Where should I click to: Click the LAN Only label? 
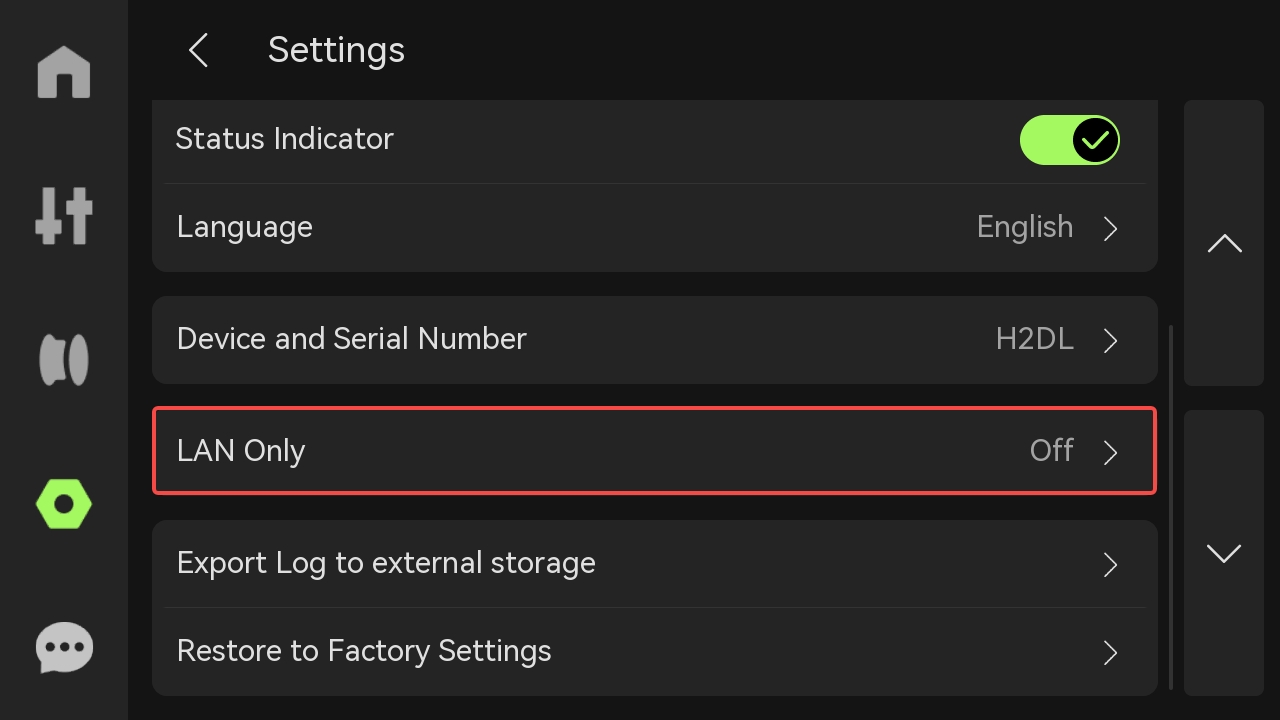[241, 451]
